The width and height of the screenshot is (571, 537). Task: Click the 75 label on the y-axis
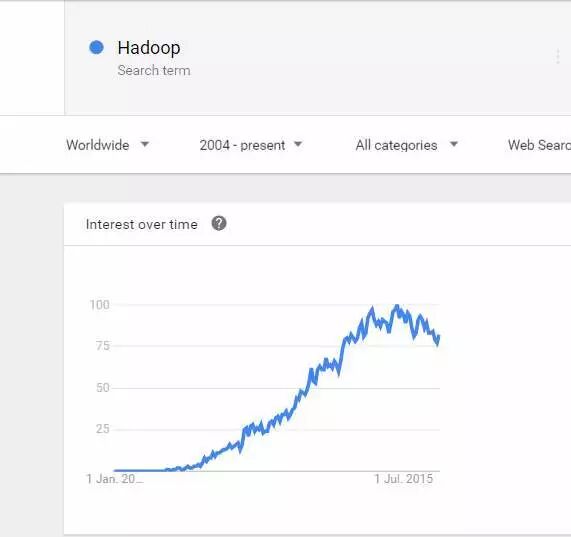pos(103,346)
